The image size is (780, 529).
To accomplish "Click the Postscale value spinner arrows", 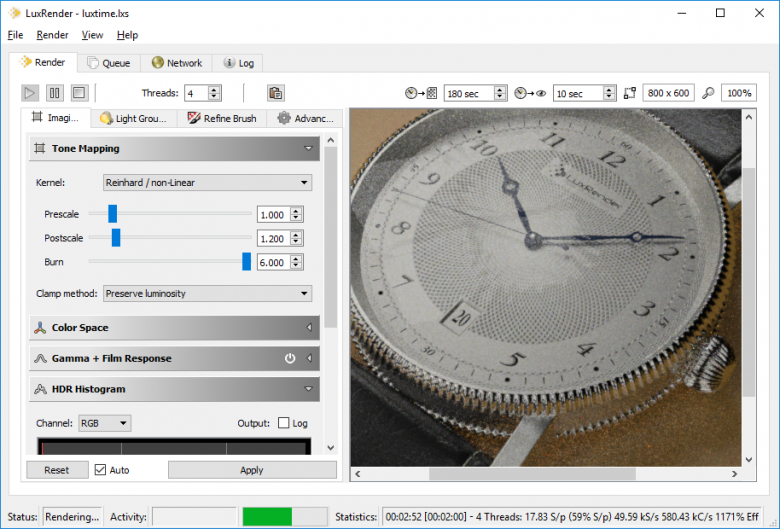I will [296, 238].
